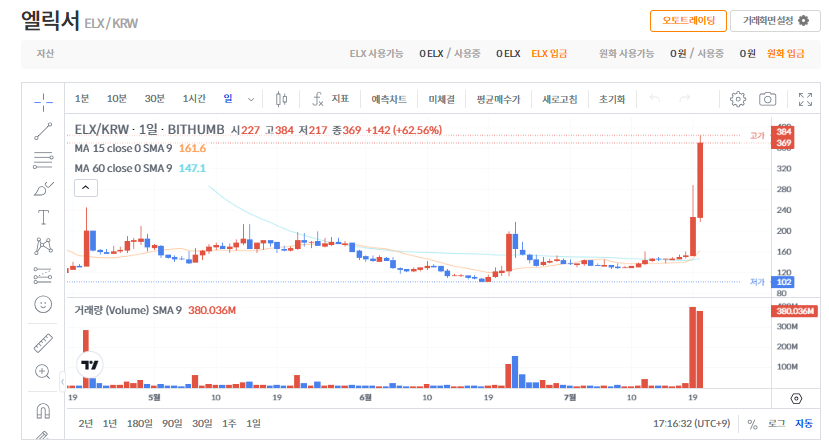Screen dimensions: 829x444
Task: Select the 1분 interval
Action: click(x=82, y=99)
